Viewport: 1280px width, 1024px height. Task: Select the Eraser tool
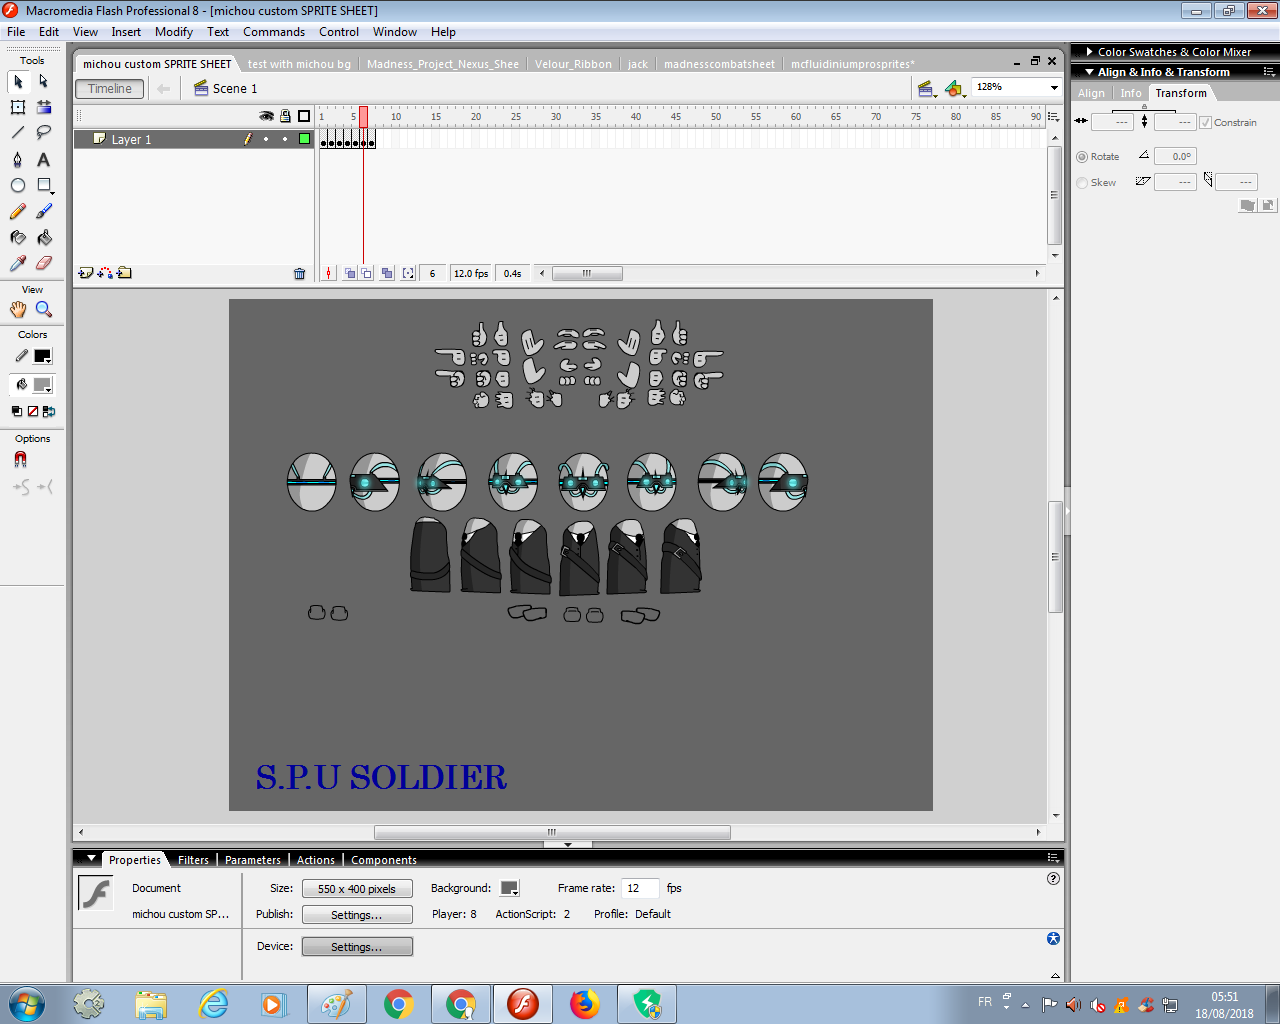[44, 263]
